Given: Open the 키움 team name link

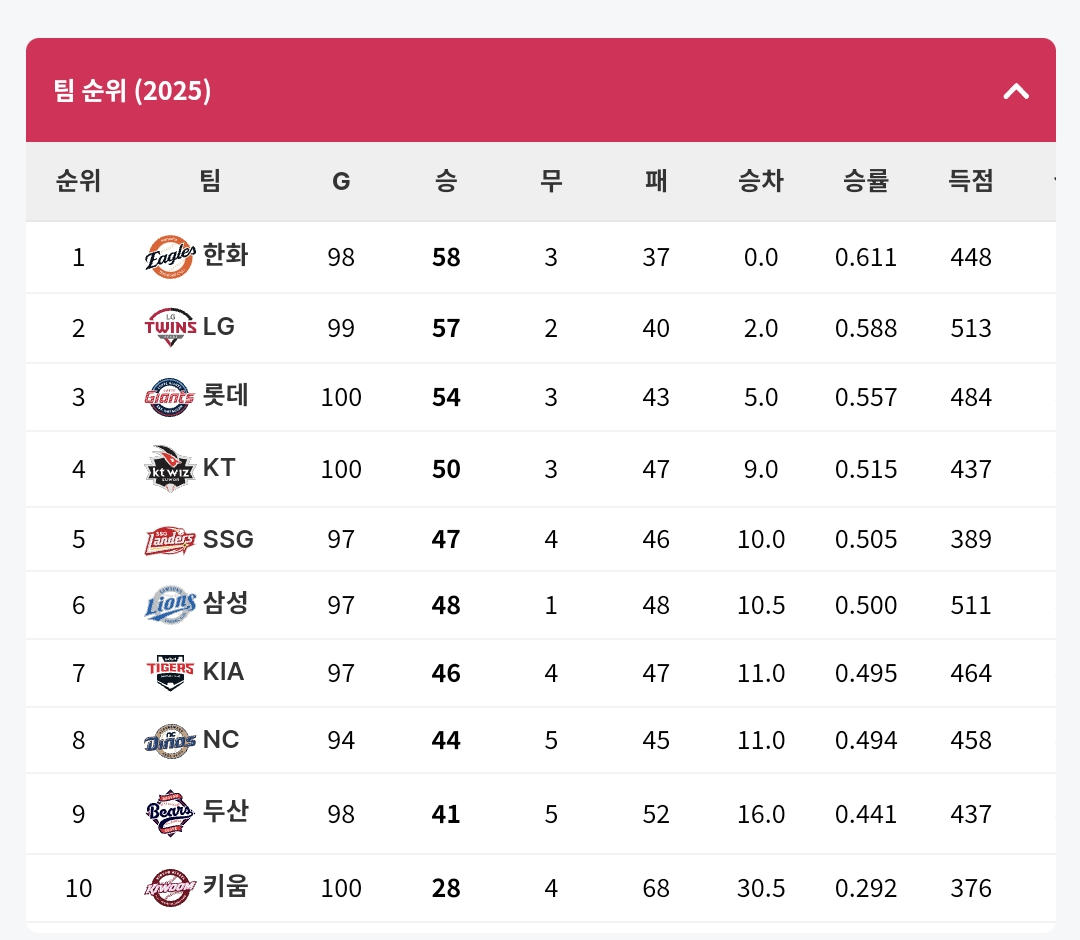Looking at the screenshot, I should [x=225, y=887].
